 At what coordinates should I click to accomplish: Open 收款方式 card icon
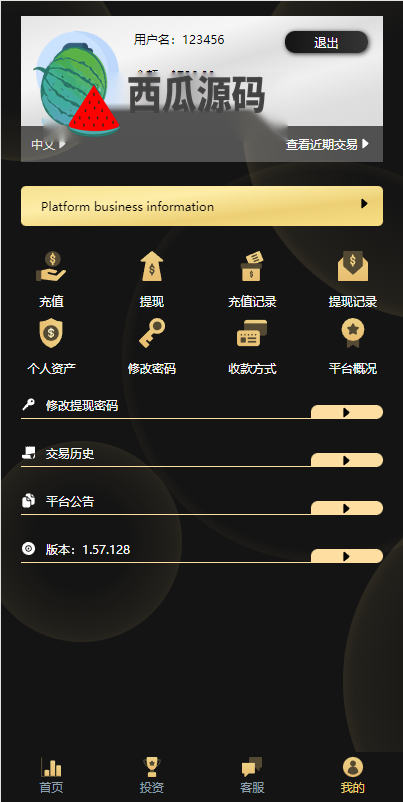252,333
